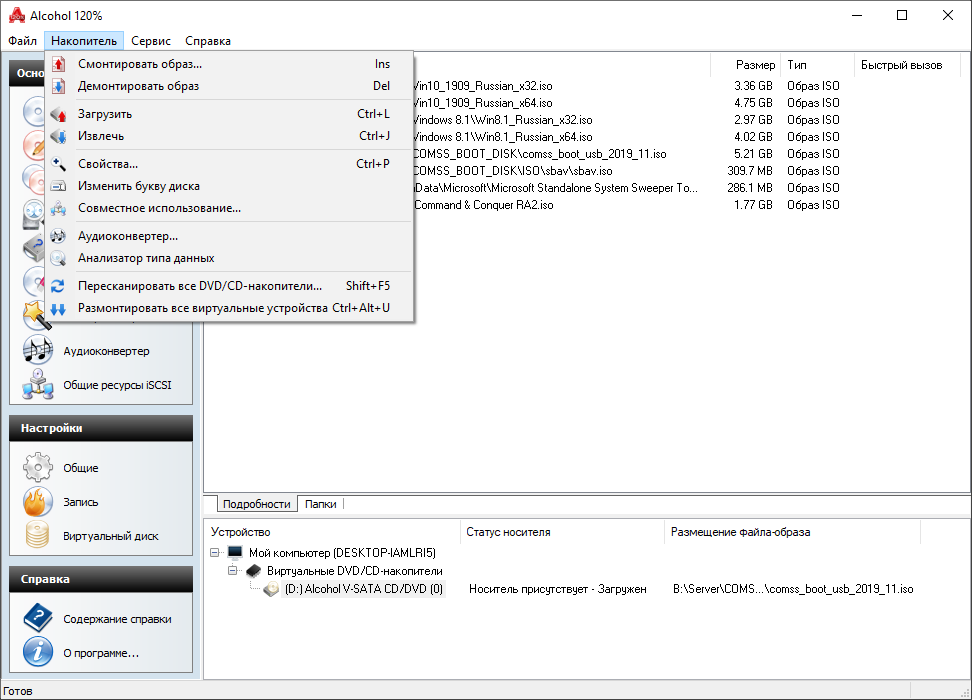Click the gear icon for Общие settings
This screenshot has width=972, height=700.
[38, 467]
